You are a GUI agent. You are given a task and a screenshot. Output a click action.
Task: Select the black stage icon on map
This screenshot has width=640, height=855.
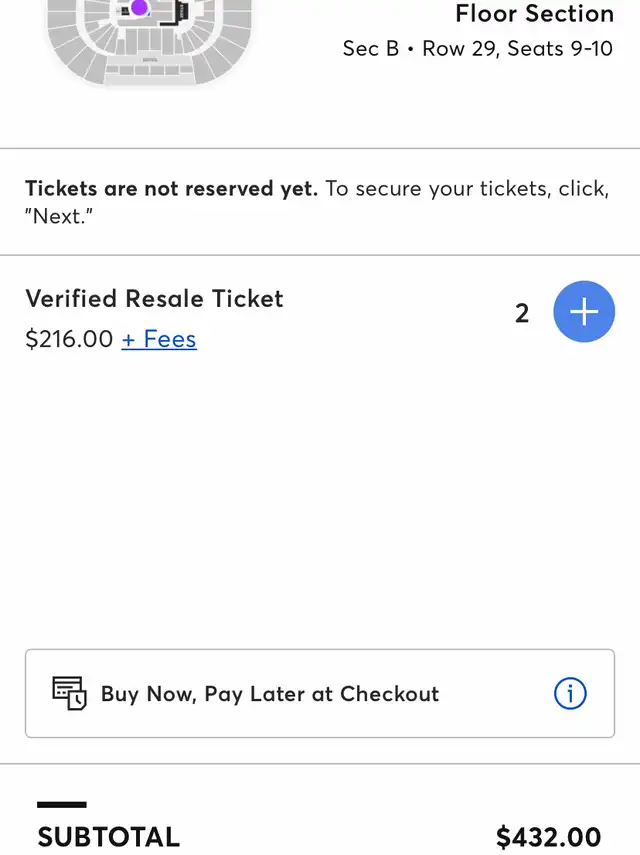tap(176, 13)
